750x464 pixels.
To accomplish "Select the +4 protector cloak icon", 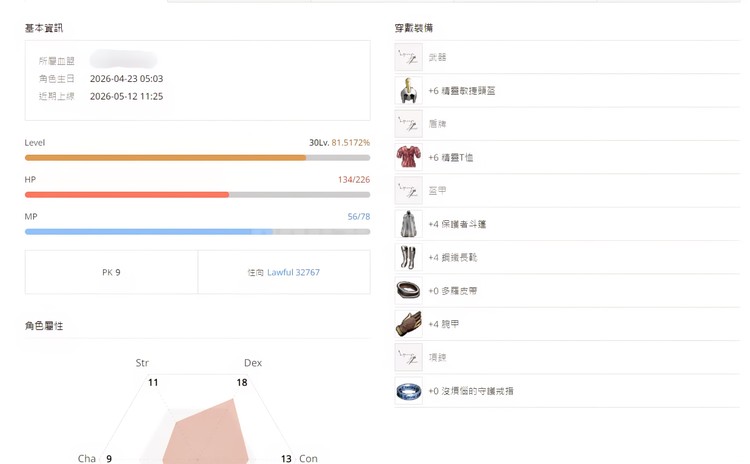I will (x=408, y=224).
